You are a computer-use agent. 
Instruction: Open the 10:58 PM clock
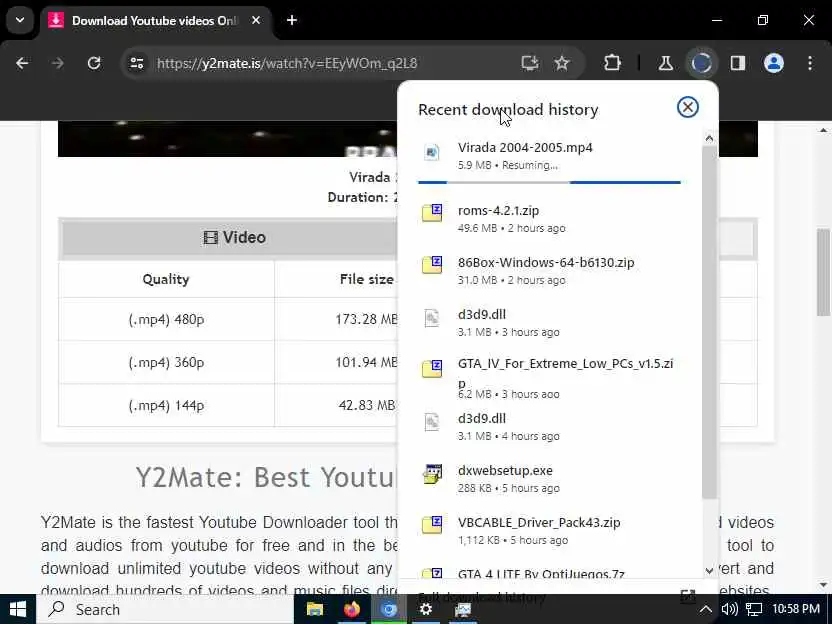click(x=796, y=609)
